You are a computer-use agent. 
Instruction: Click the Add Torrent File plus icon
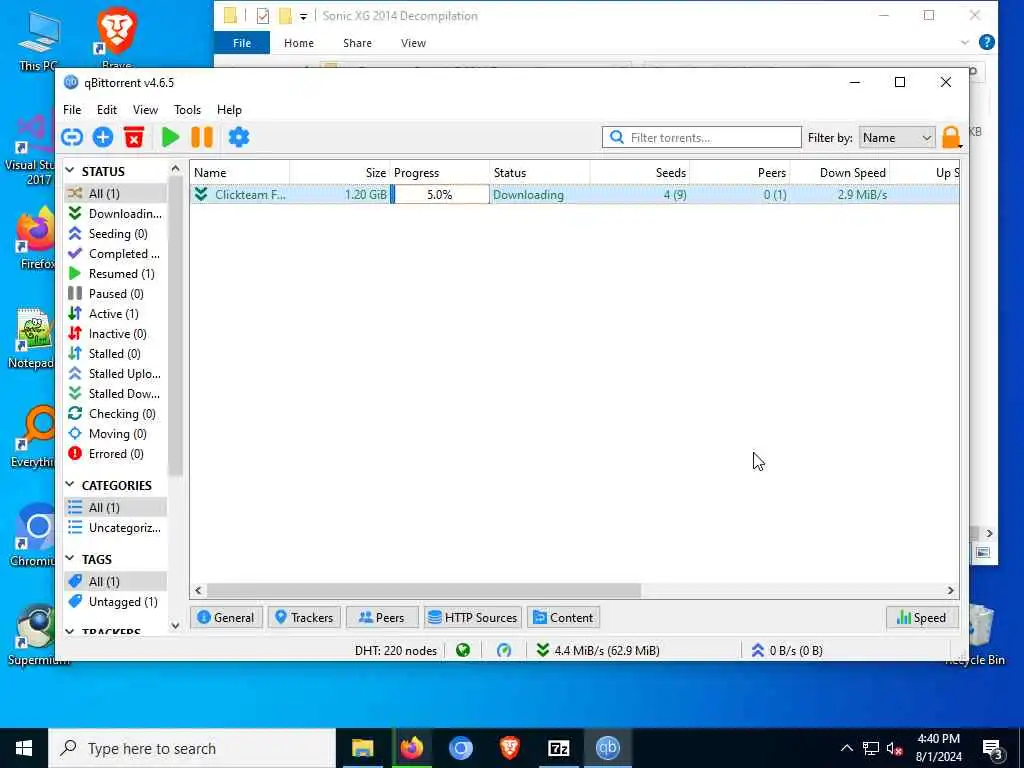pyautogui.click(x=103, y=137)
